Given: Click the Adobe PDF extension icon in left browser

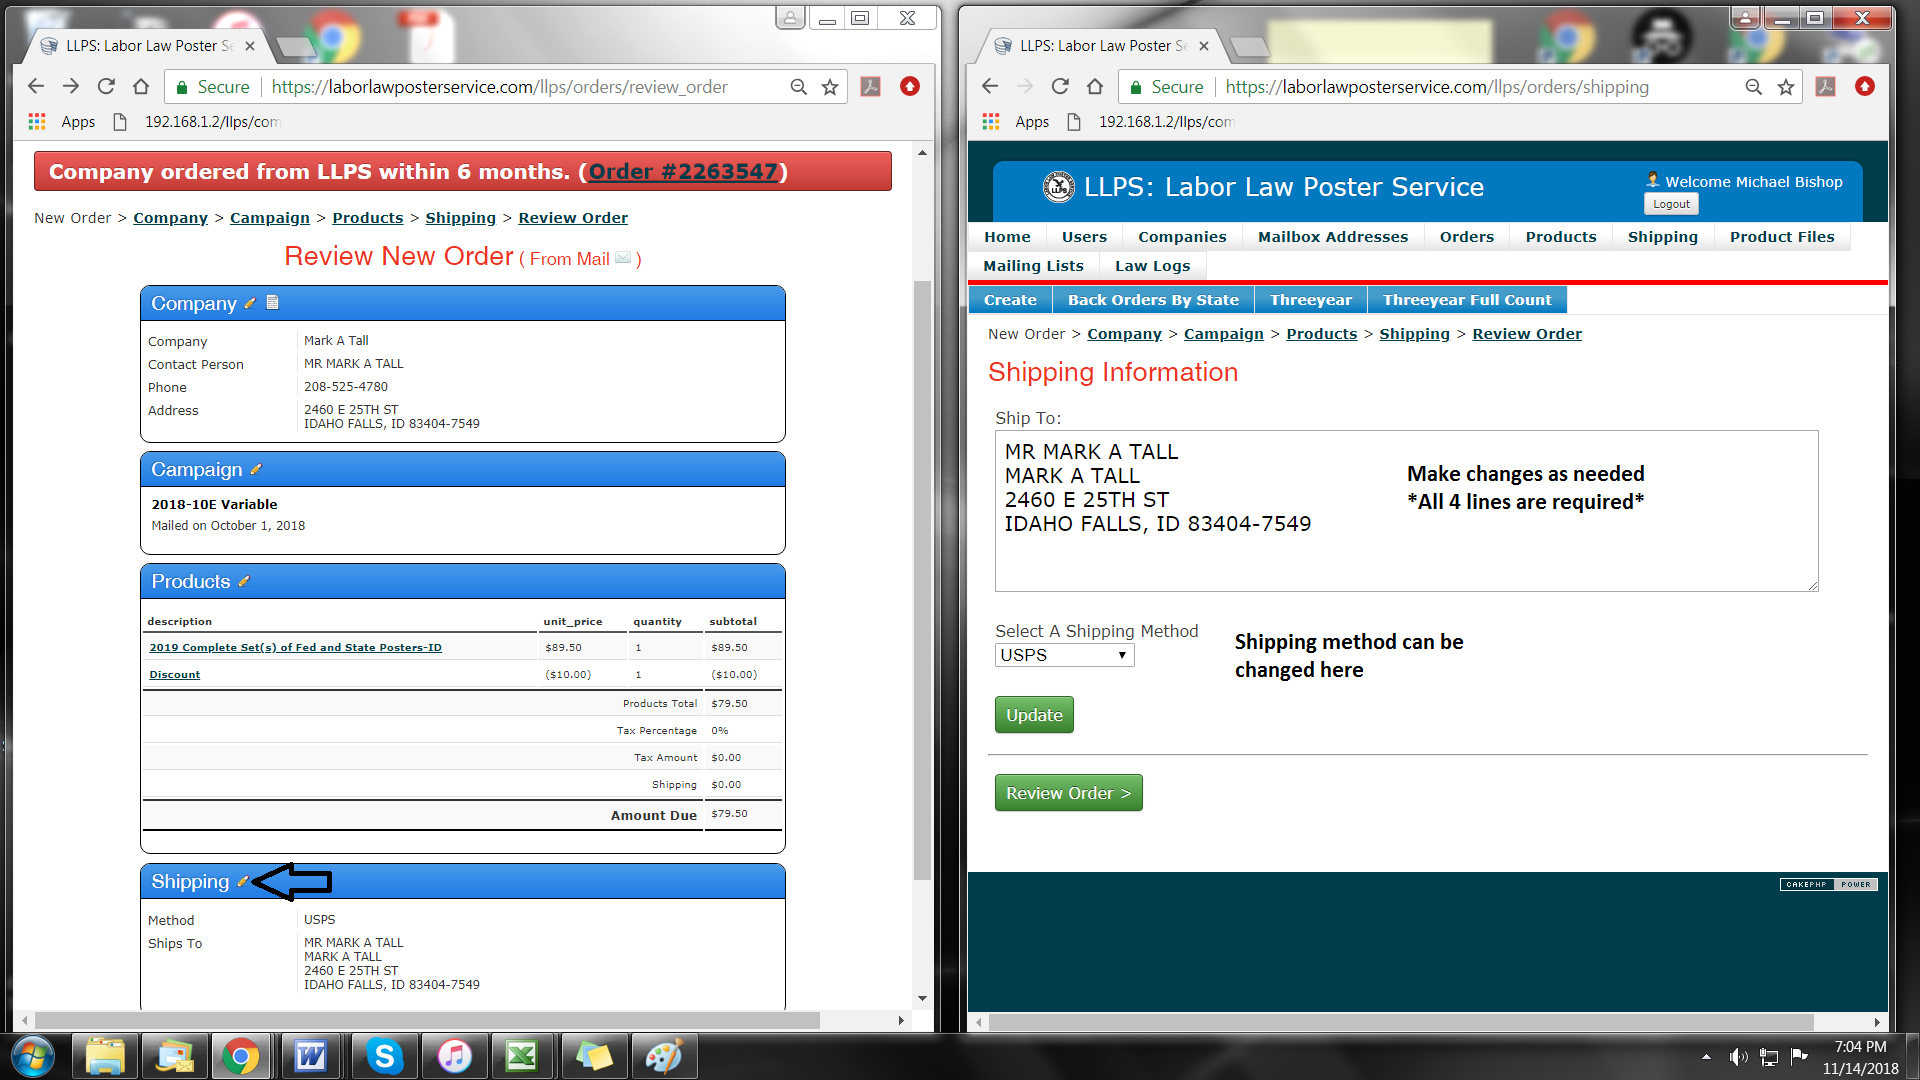Looking at the screenshot, I should tap(871, 87).
